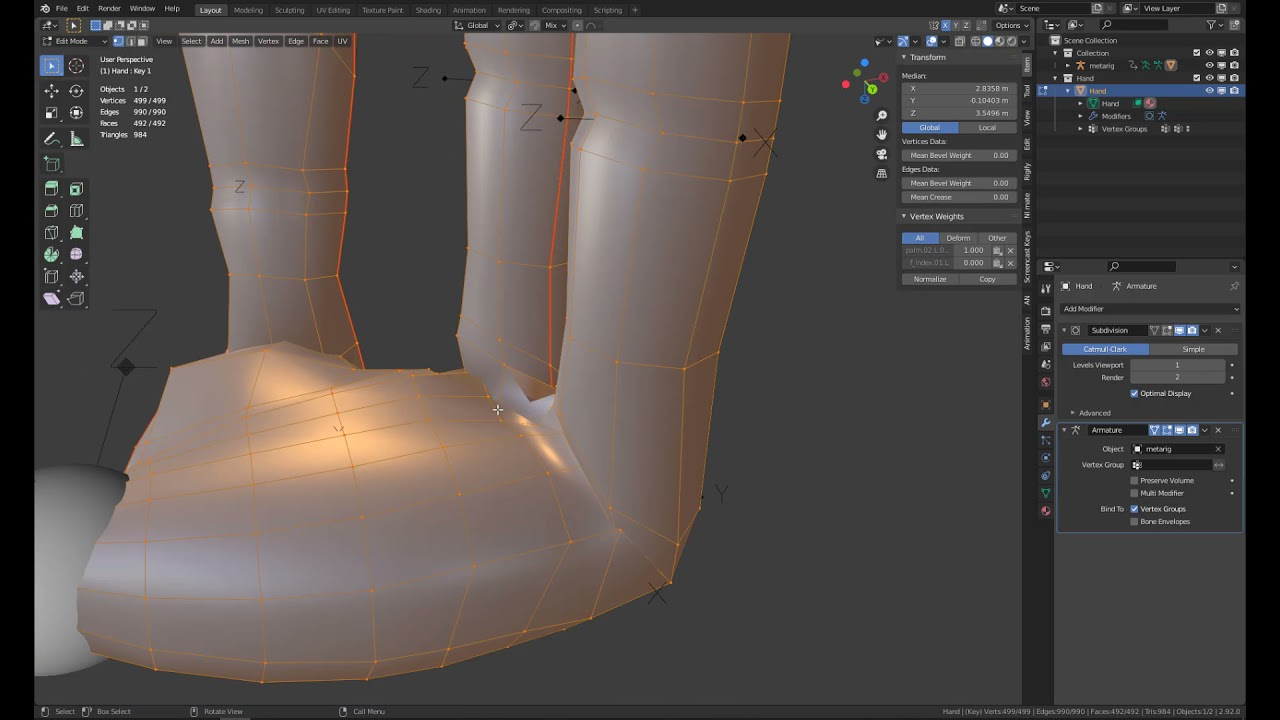Activate the Extrude Region tool

click(51, 189)
